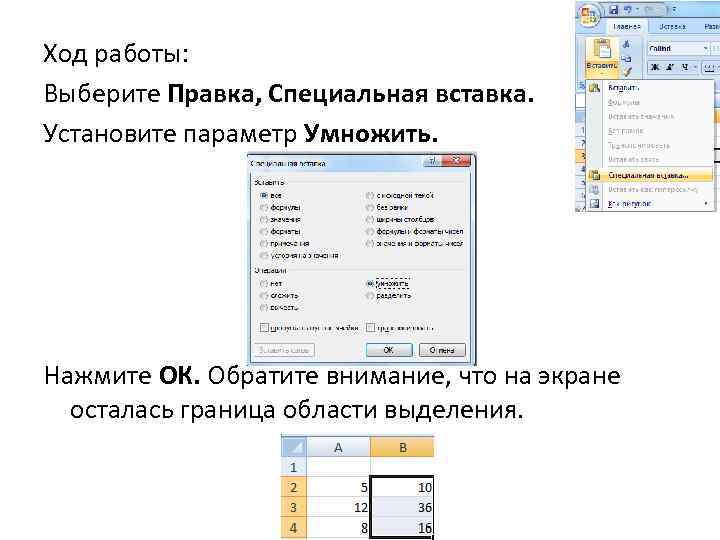Switch to the Вставка ribbon tab
720x540 pixels.
[672, 27]
